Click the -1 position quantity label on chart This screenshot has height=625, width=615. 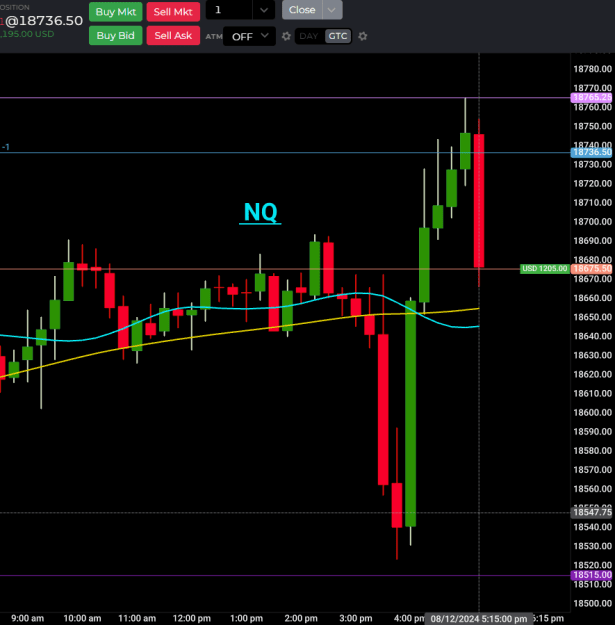point(6,147)
